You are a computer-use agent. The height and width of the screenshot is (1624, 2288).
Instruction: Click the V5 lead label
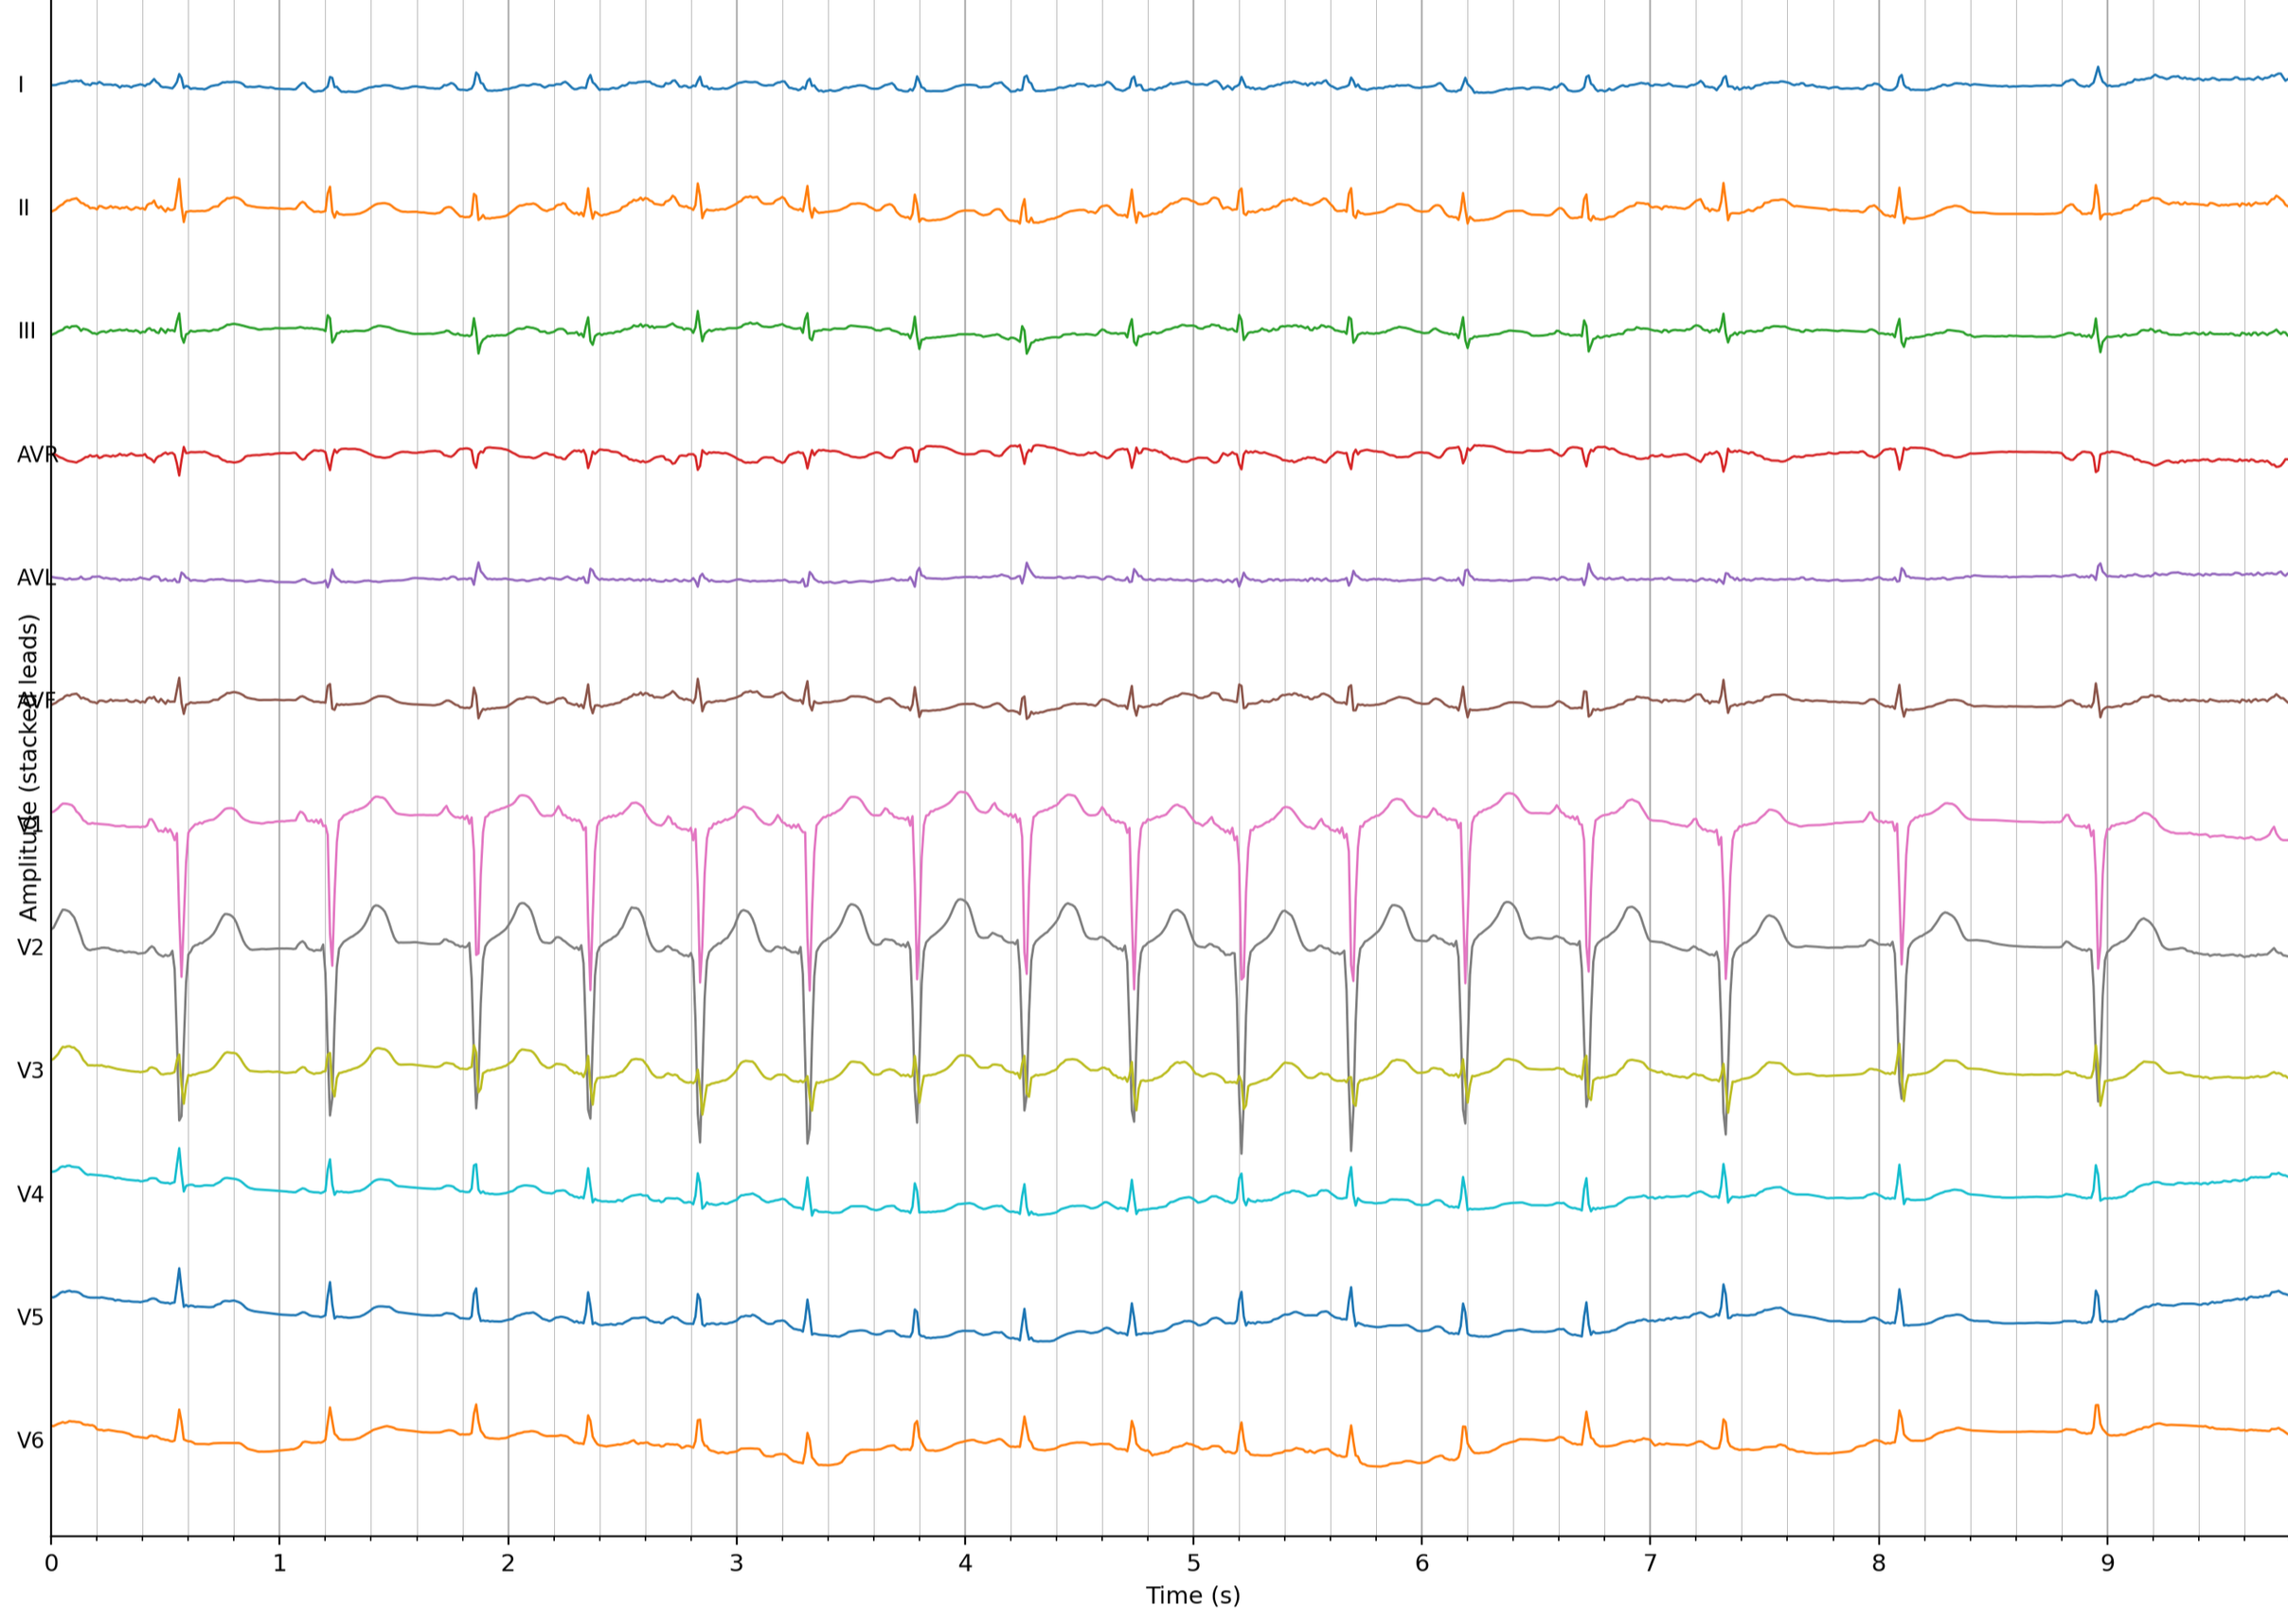pos(30,1318)
